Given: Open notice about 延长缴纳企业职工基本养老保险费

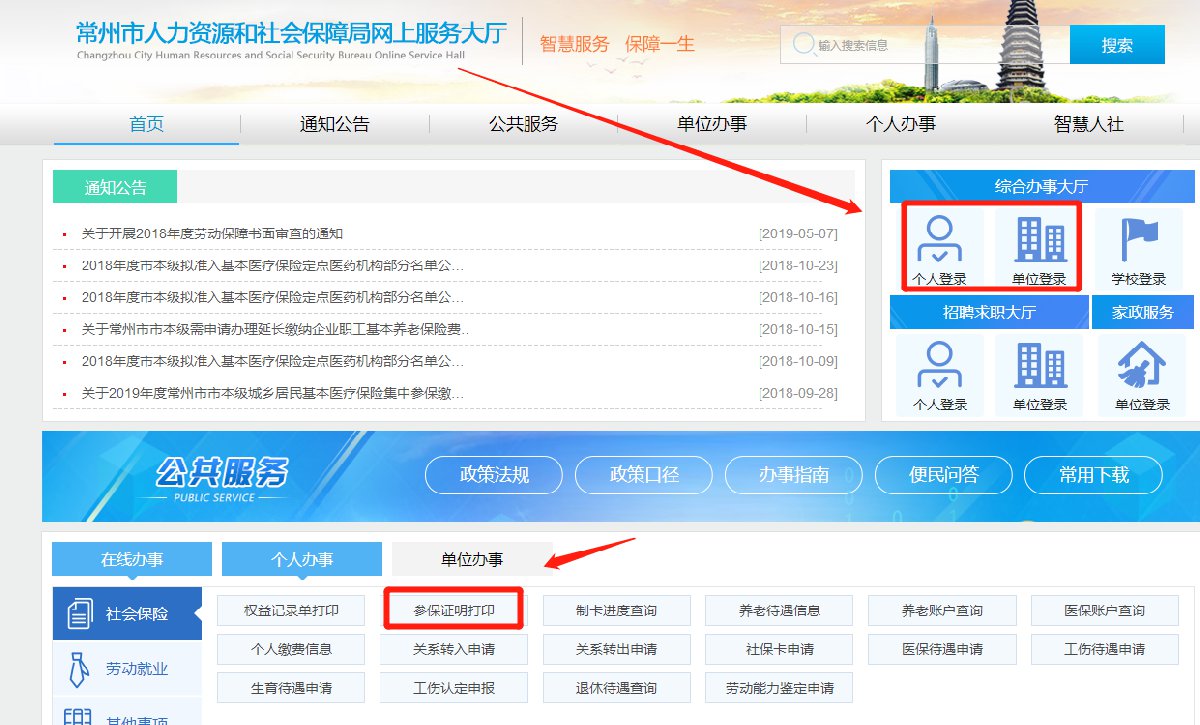Looking at the screenshot, I should tap(276, 329).
